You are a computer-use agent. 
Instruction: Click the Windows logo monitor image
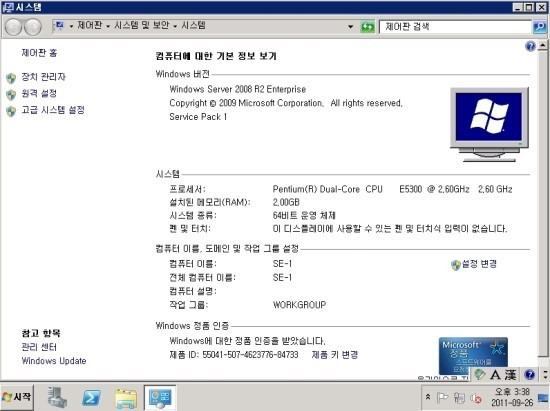pos(489,124)
